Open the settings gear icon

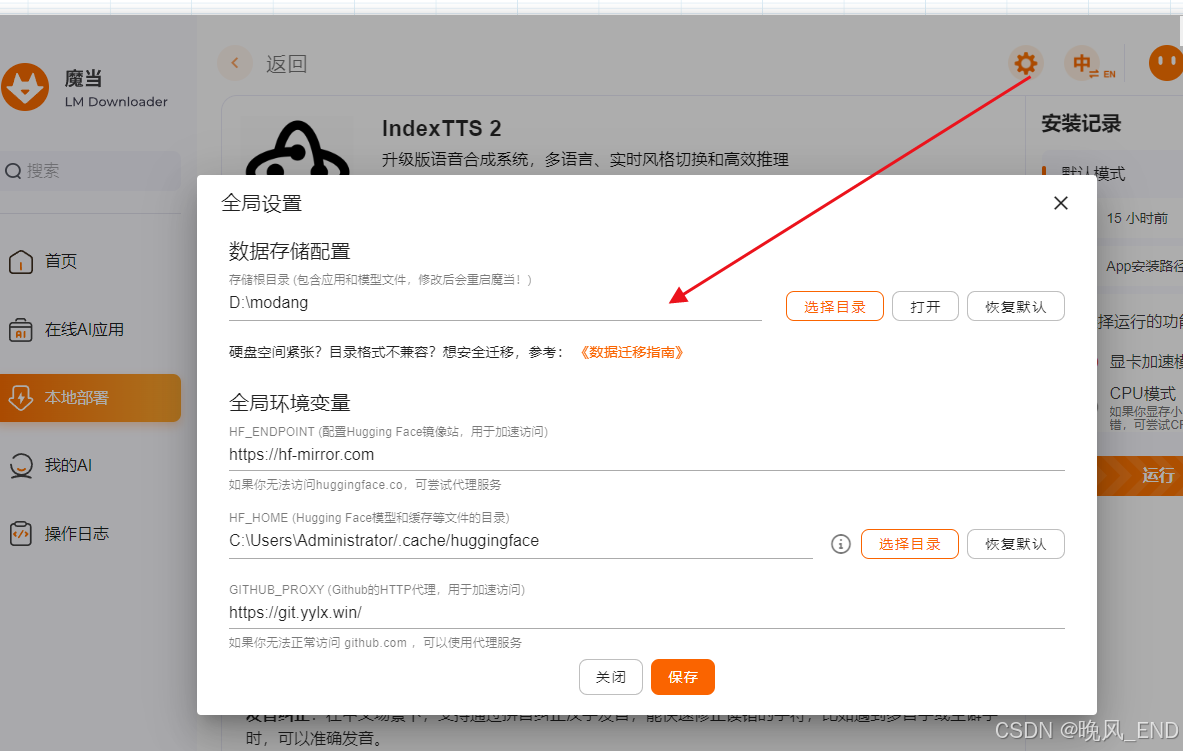point(1025,63)
